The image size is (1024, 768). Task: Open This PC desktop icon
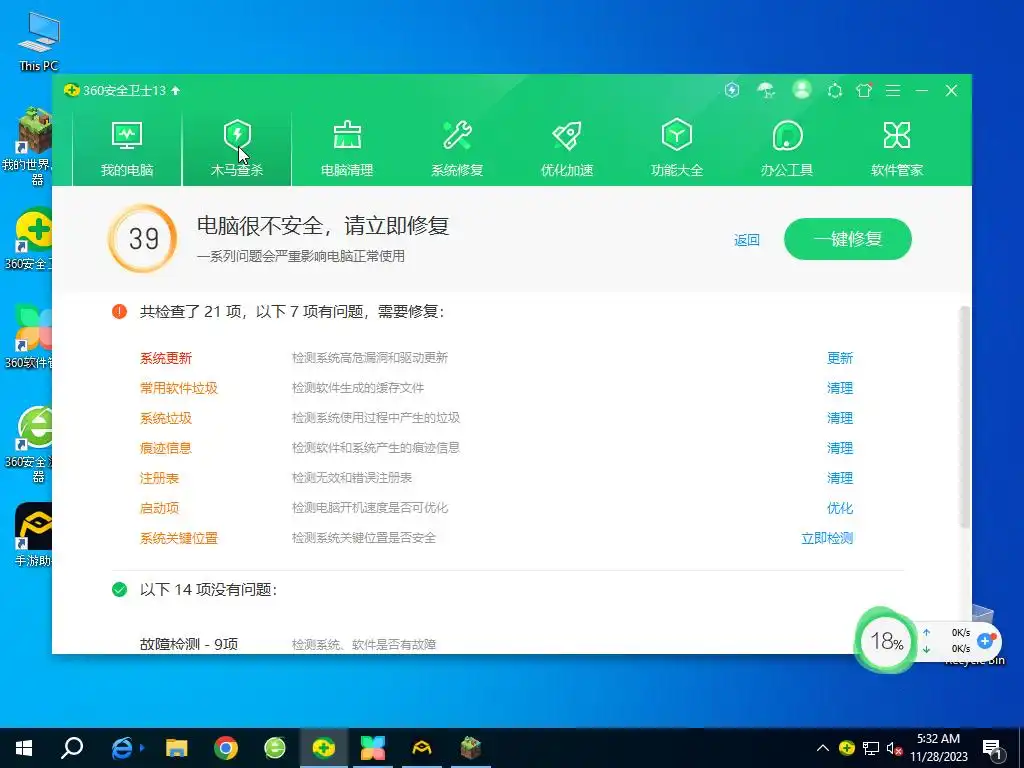pyautogui.click(x=39, y=42)
